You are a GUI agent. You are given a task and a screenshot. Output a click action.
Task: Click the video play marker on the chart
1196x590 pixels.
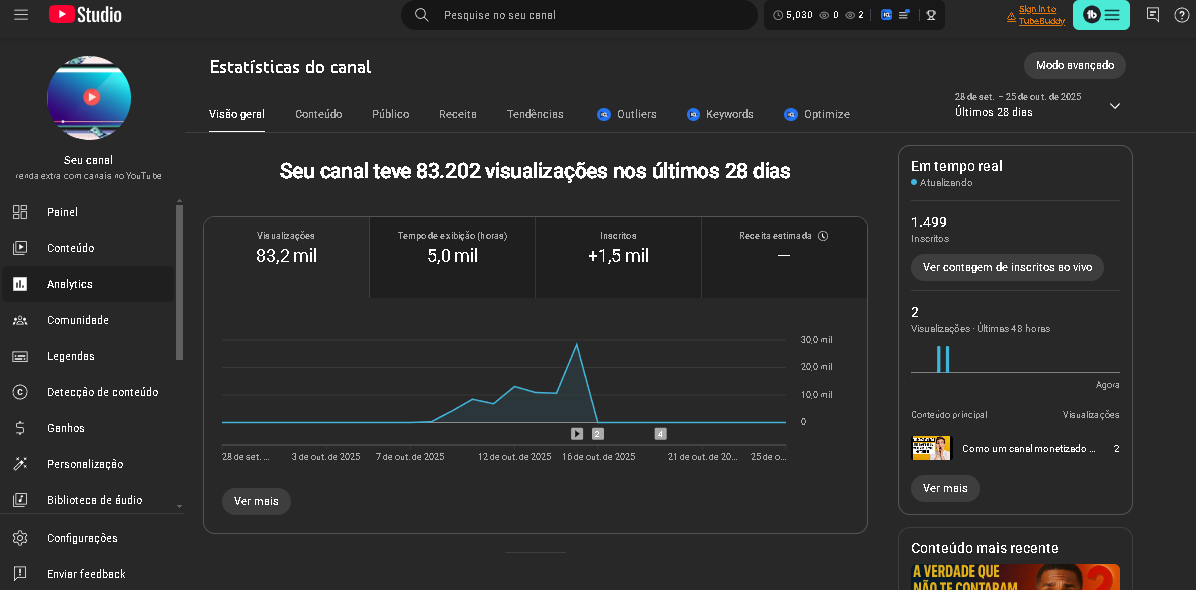[x=577, y=434]
